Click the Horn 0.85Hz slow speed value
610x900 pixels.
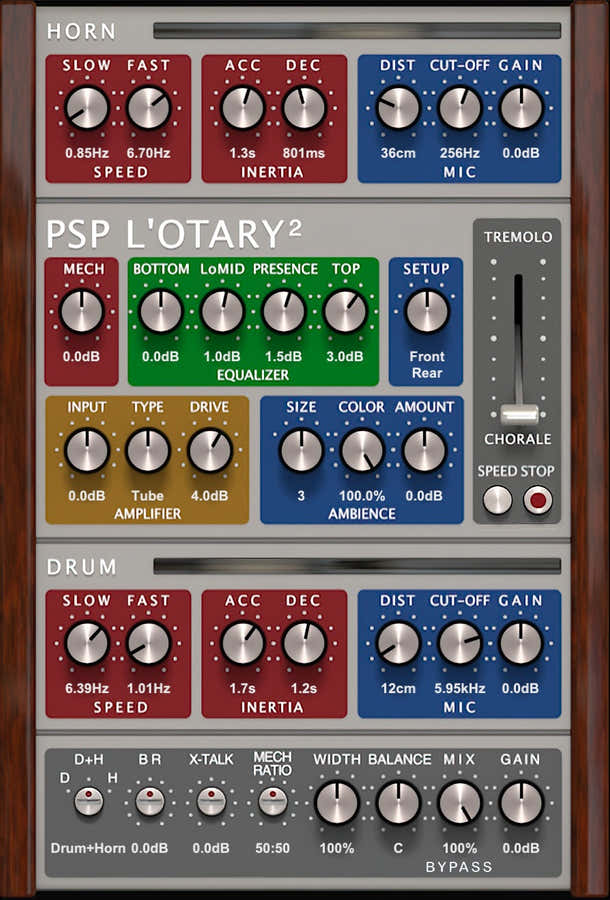tap(87, 153)
